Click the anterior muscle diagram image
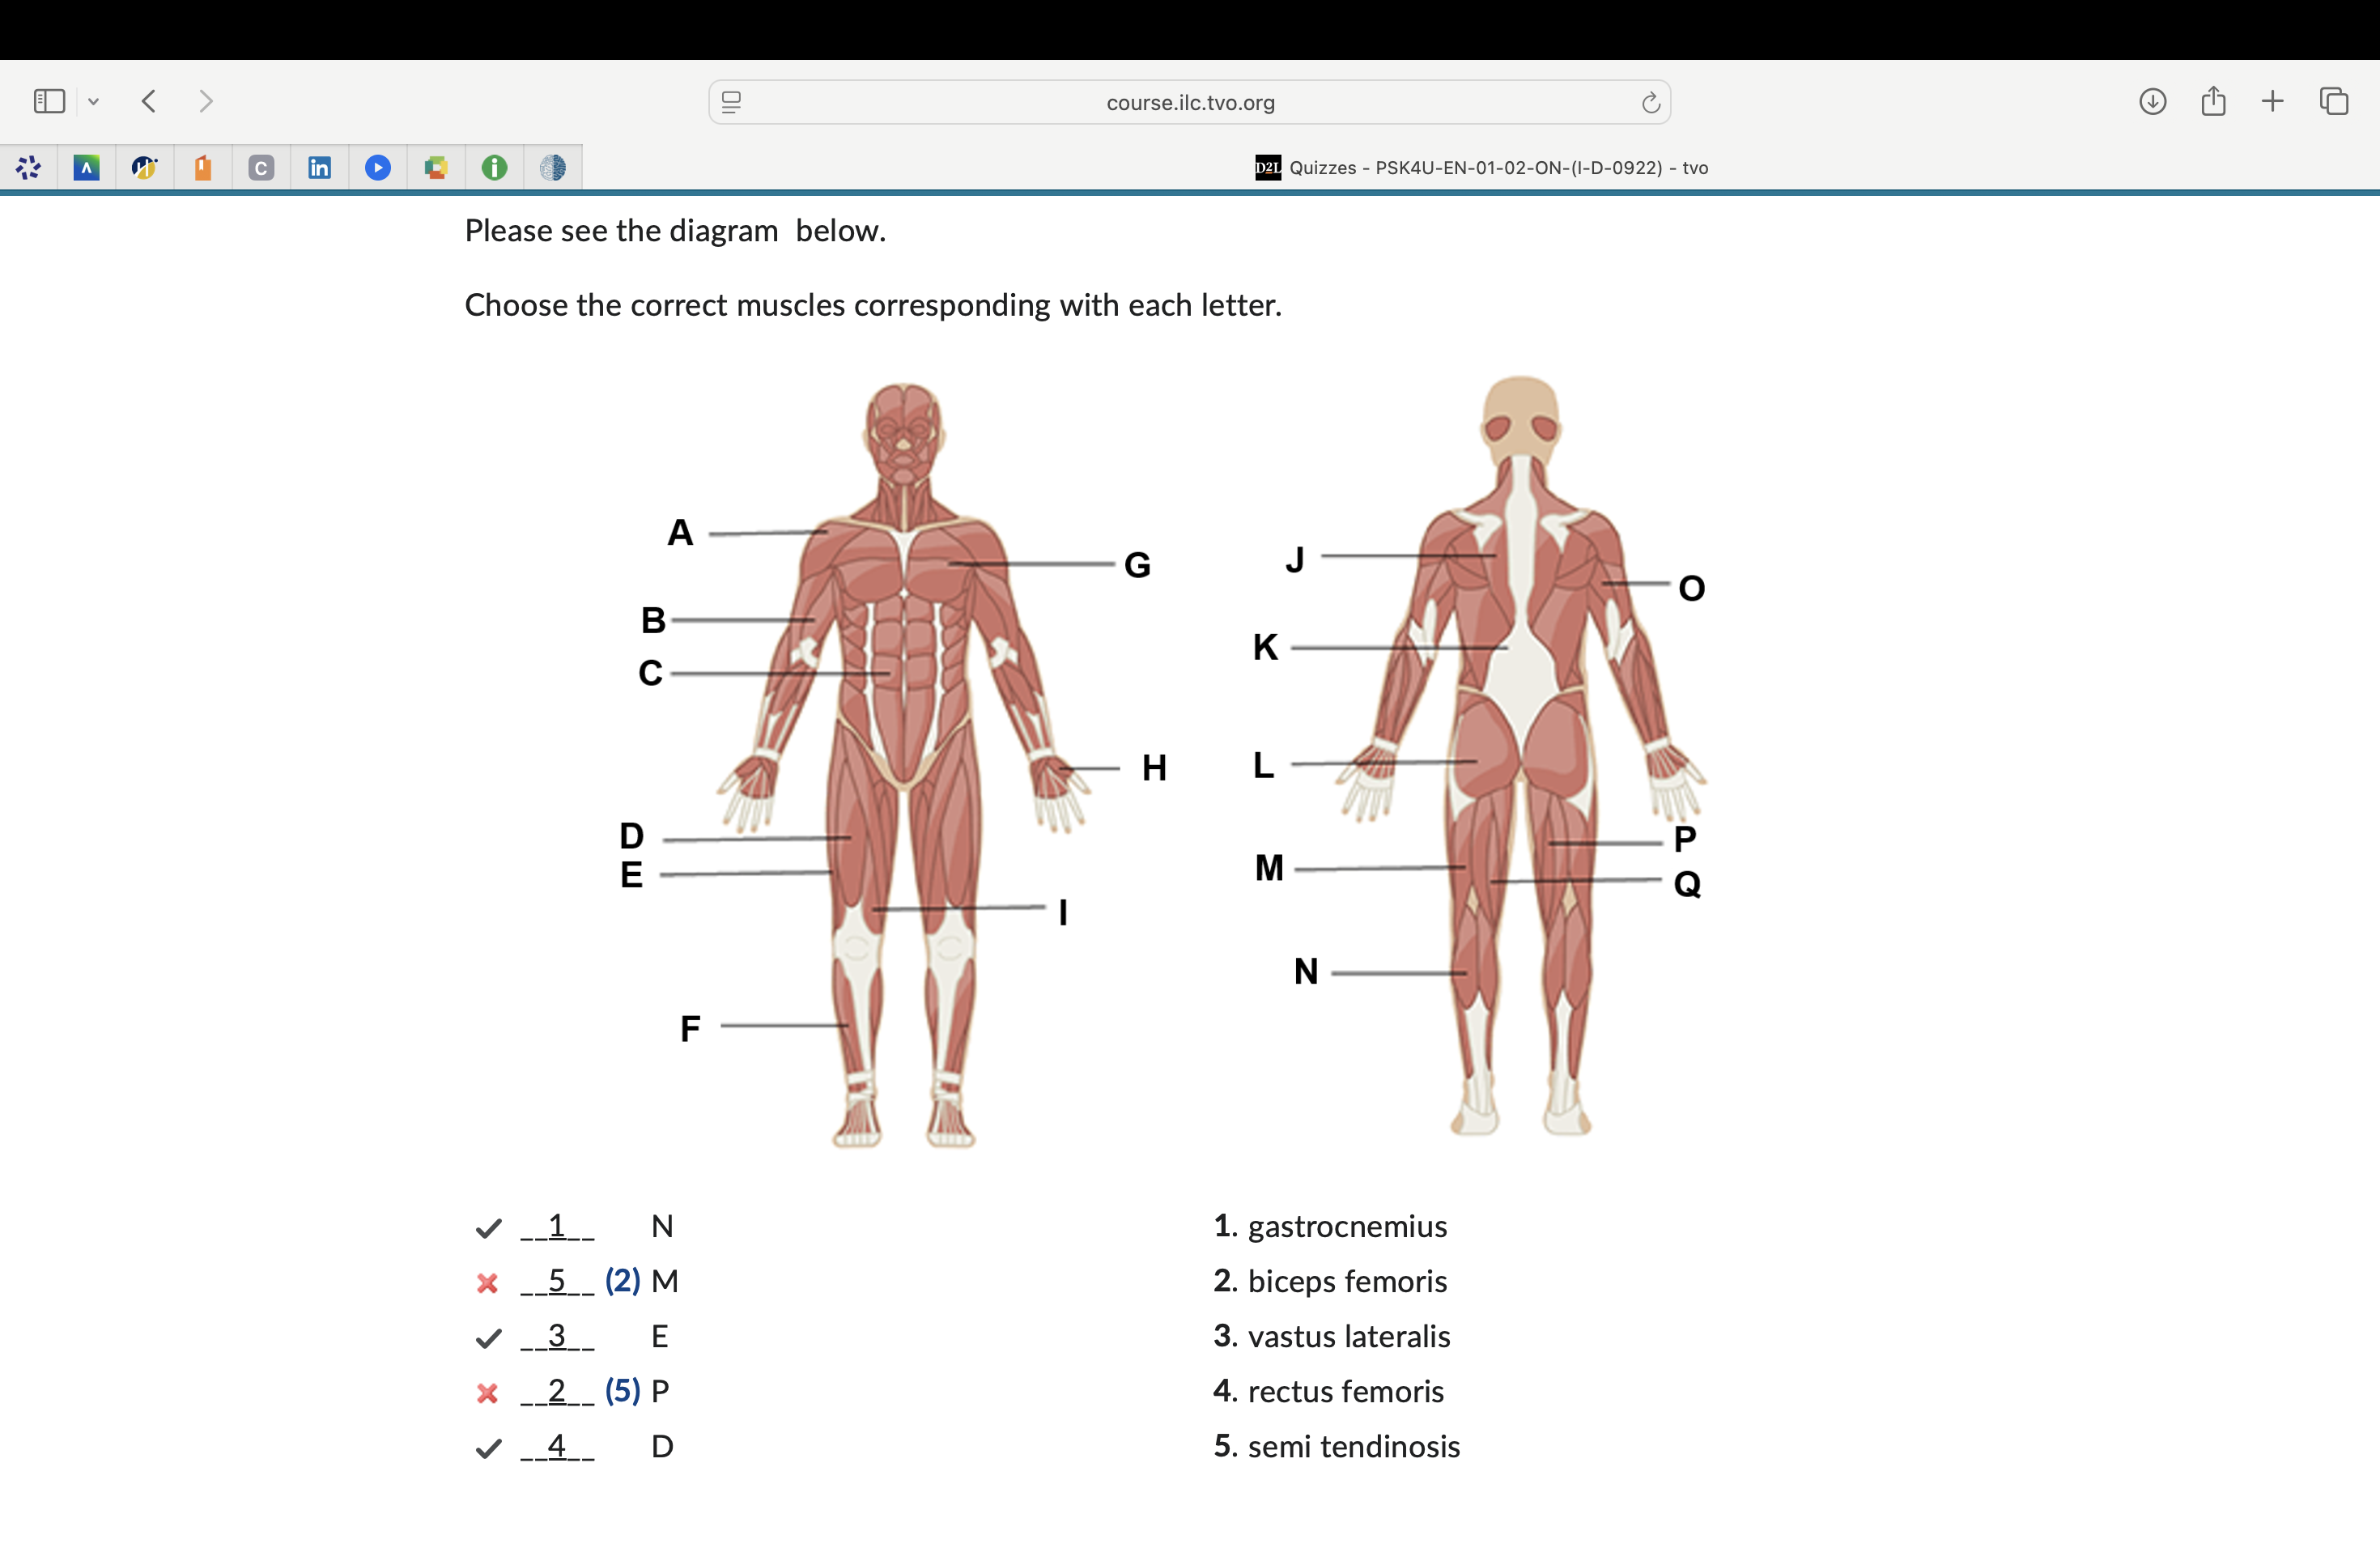 [x=903, y=764]
